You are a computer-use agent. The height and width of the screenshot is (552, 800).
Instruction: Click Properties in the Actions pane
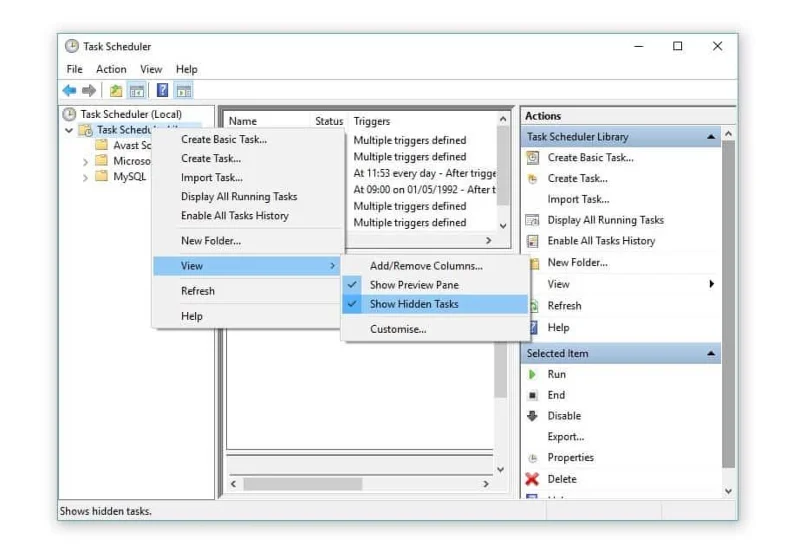(570, 458)
